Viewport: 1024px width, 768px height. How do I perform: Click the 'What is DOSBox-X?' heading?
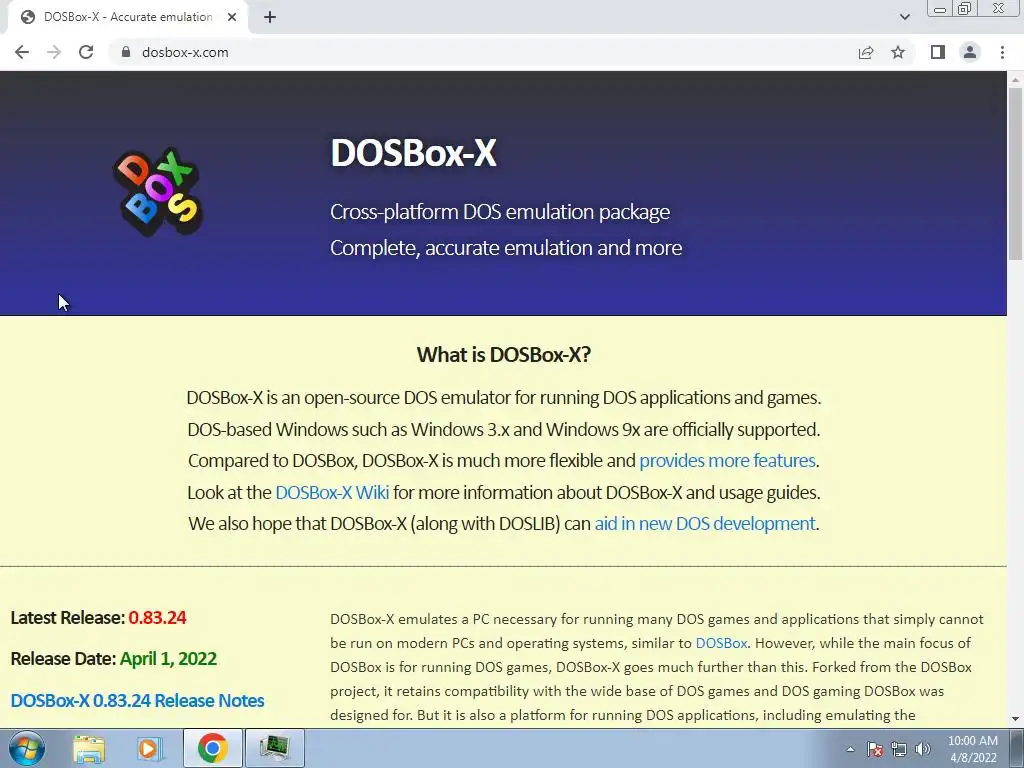tap(504, 354)
